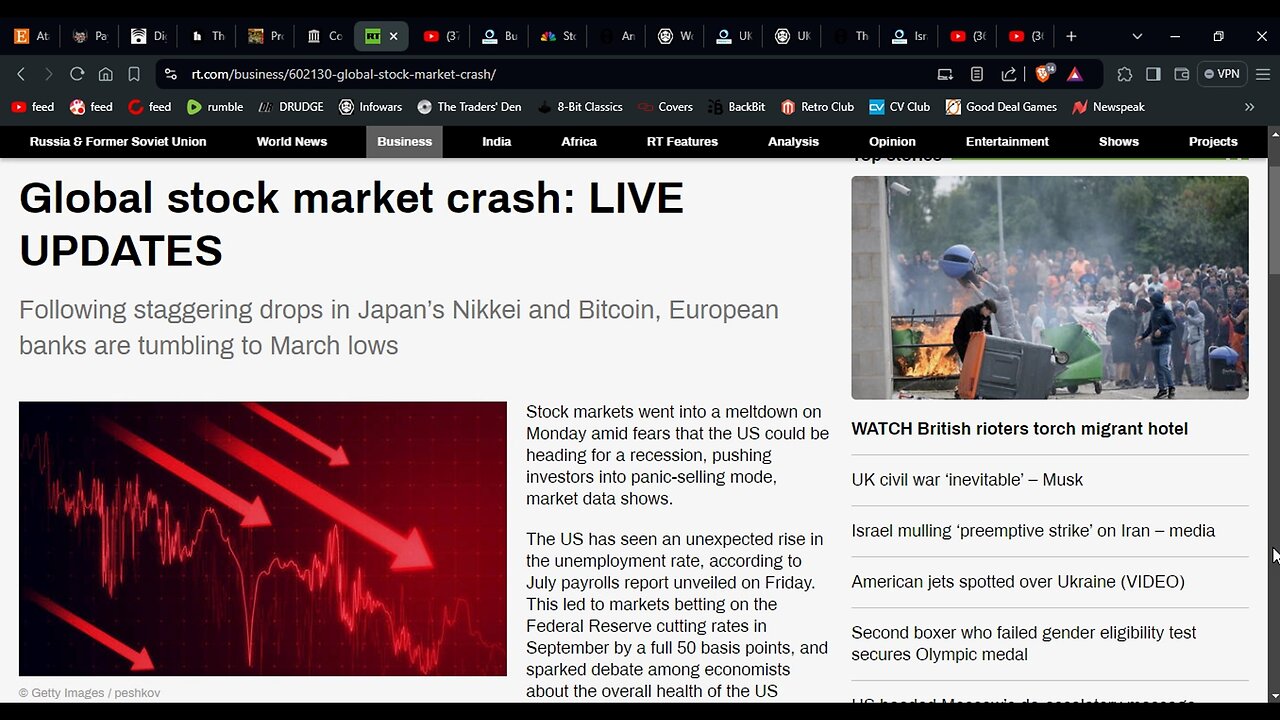Open the Covers bookmark
Viewport: 1280px width, 720px height.
pos(665,107)
